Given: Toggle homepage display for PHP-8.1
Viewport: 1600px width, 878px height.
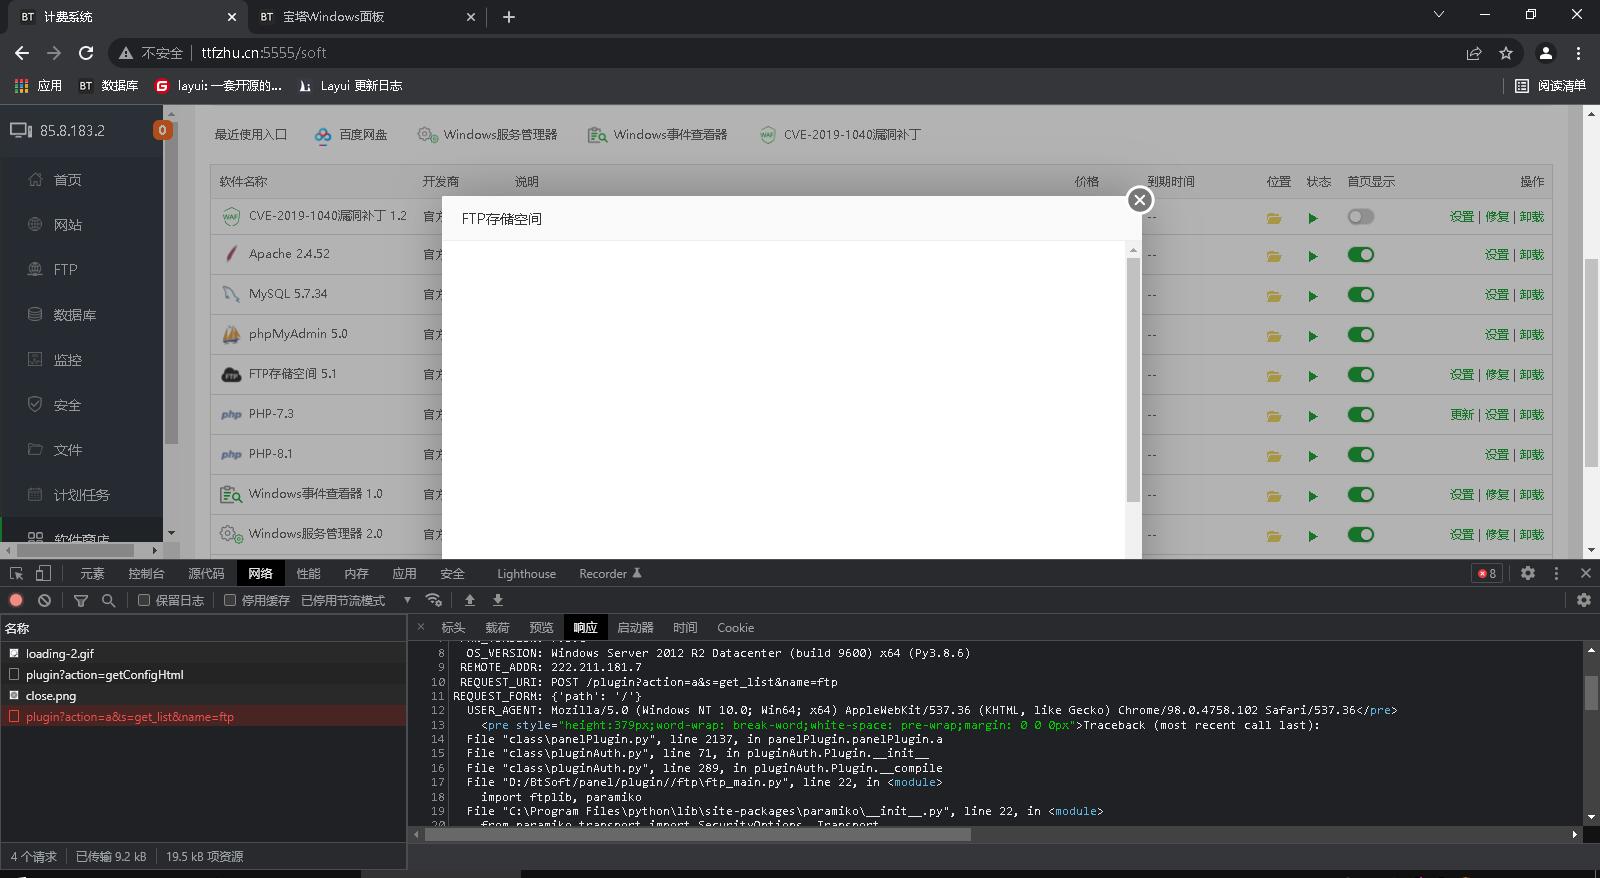Looking at the screenshot, I should click(x=1360, y=454).
